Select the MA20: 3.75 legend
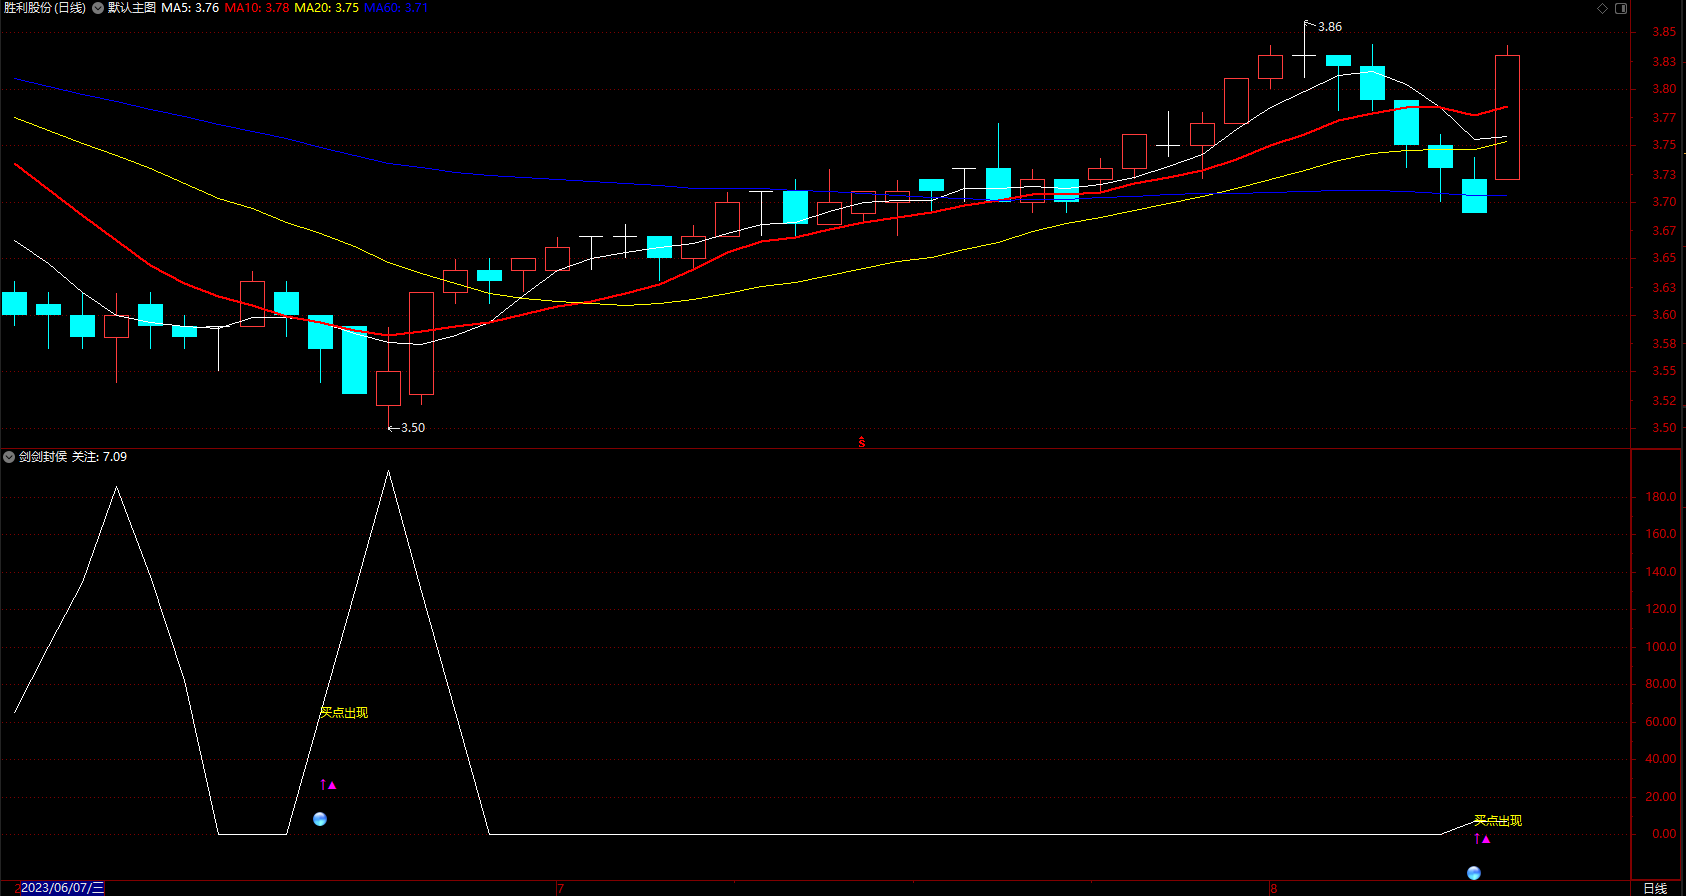Image resolution: width=1686 pixels, height=896 pixels. [326, 8]
